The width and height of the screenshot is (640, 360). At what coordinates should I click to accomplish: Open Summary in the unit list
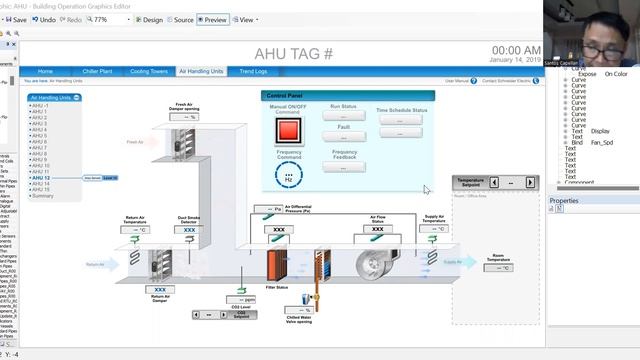(x=43, y=196)
